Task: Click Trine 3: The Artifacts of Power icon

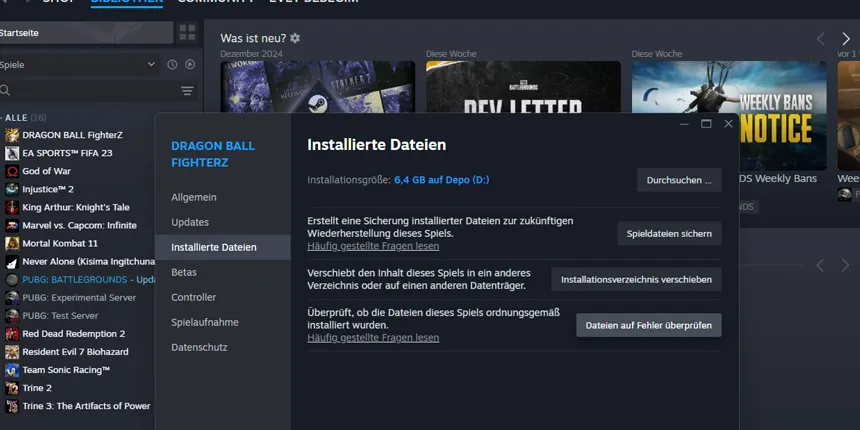Action: click(12, 406)
